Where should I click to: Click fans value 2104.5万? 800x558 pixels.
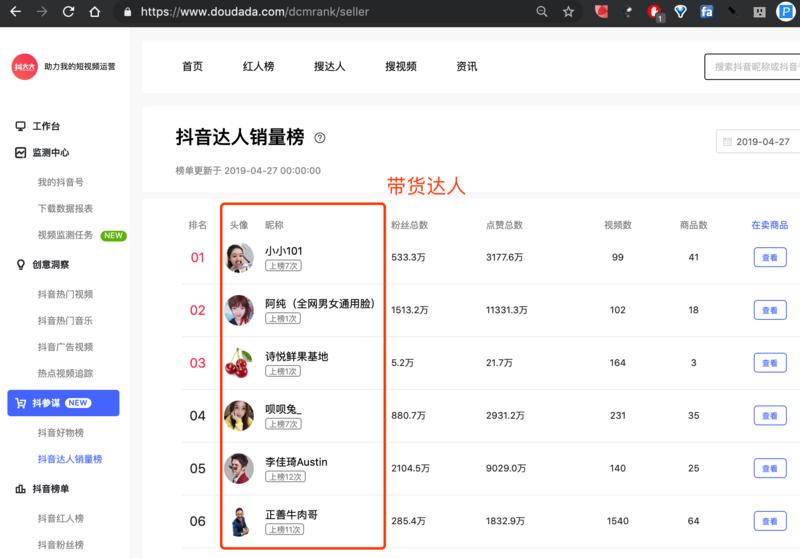tap(410, 468)
